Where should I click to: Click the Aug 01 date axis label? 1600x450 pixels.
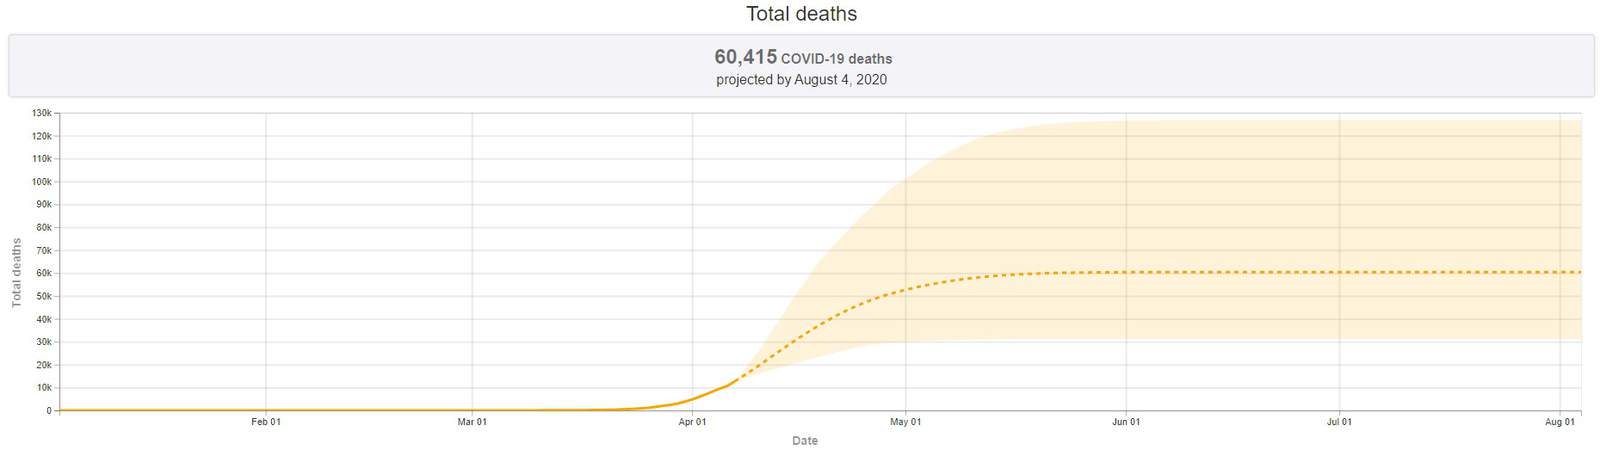tap(1560, 422)
